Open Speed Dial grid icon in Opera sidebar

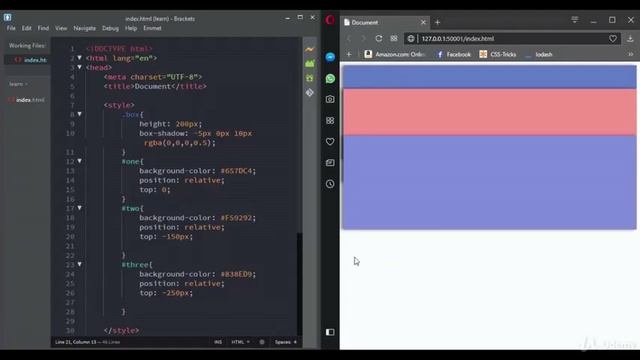pos(330,120)
